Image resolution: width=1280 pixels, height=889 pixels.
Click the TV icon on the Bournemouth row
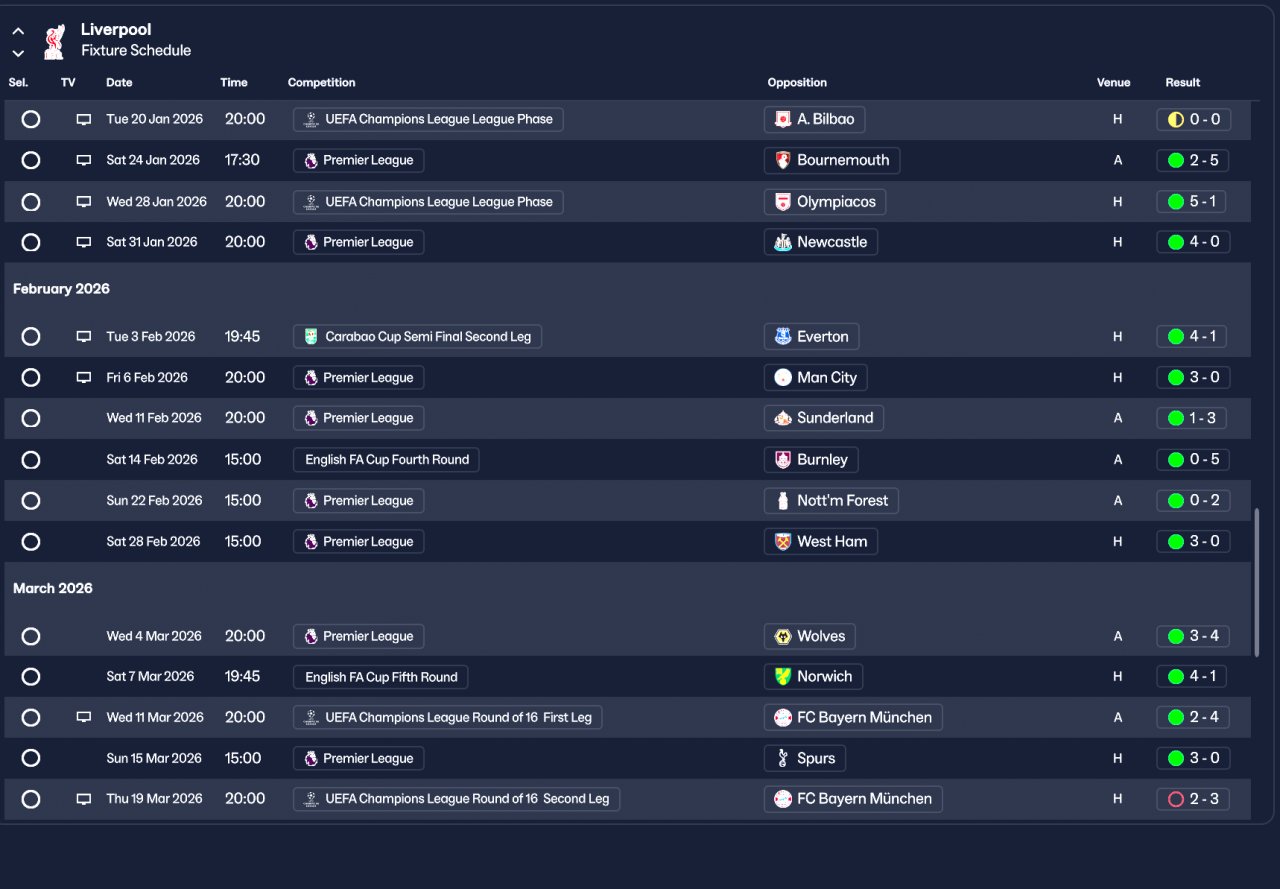tap(84, 160)
